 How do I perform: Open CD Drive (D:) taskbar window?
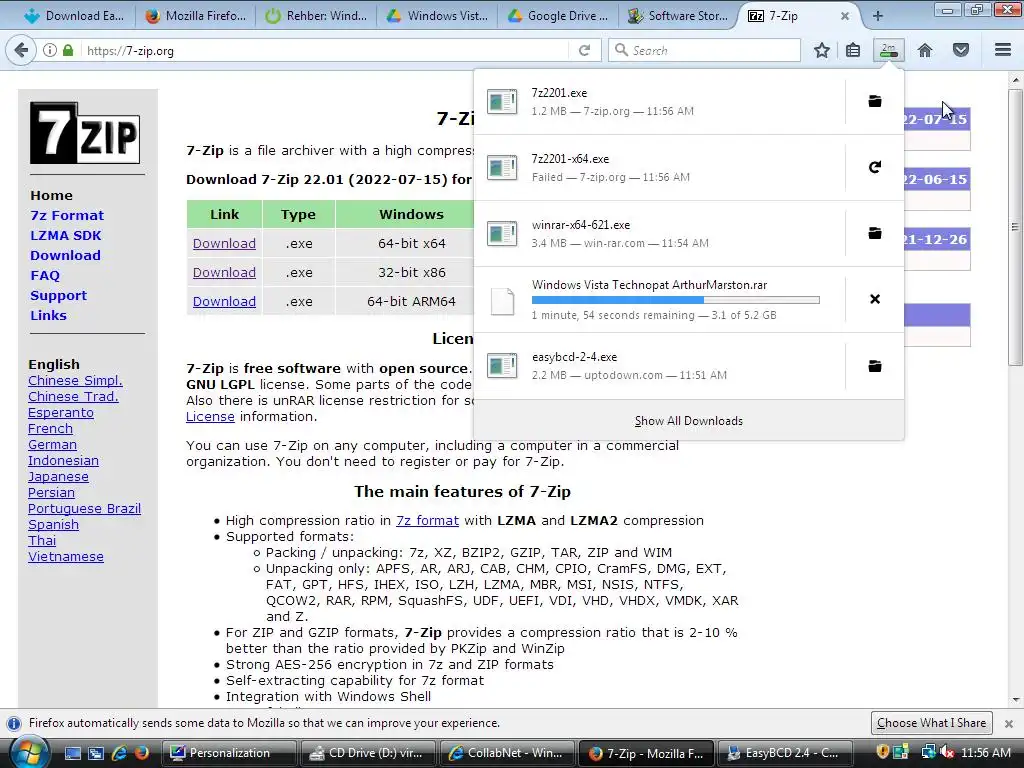click(x=367, y=753)
